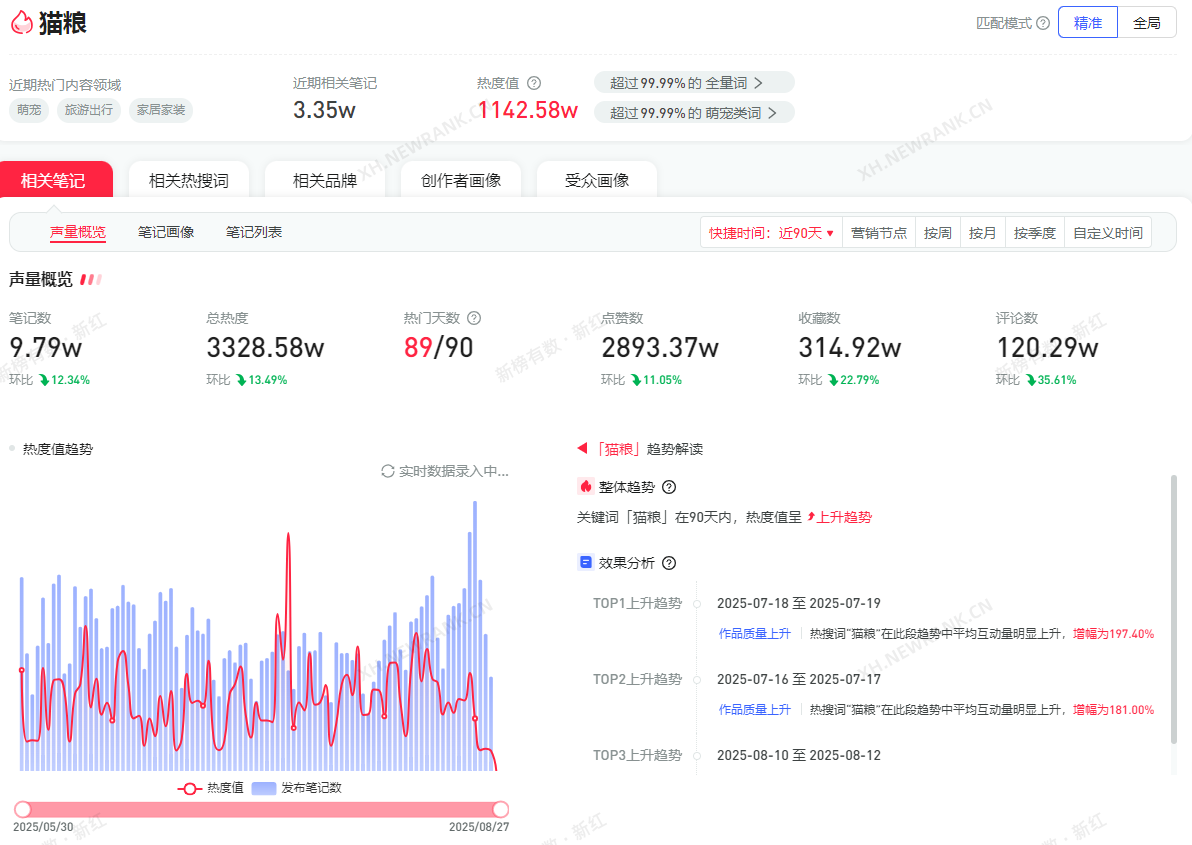The image size is (1192, 845).
Task: Click the red triangle before 趋势解读
Action: [x=582, y=449]
